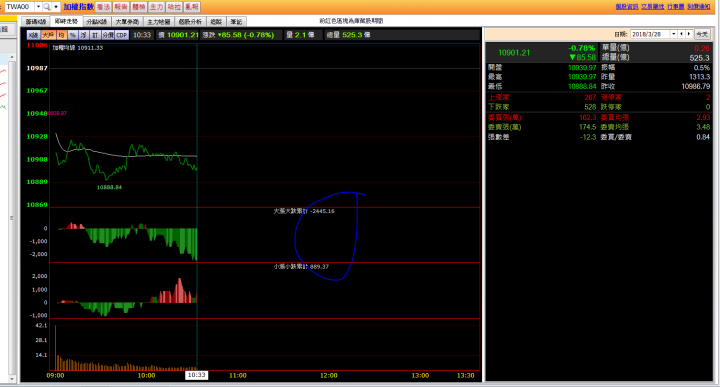Click the 委買張 value 162.3
Viewport: 720px width, 387px height.
coord(588,118)
